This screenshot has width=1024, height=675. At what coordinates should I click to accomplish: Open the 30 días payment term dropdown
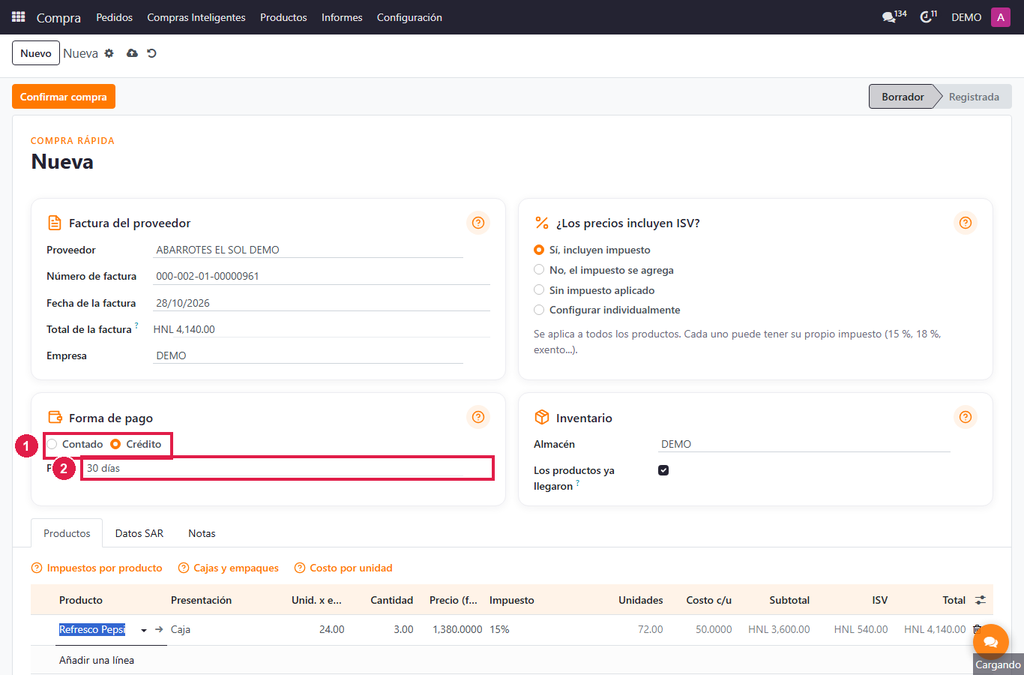click(287, 468)
